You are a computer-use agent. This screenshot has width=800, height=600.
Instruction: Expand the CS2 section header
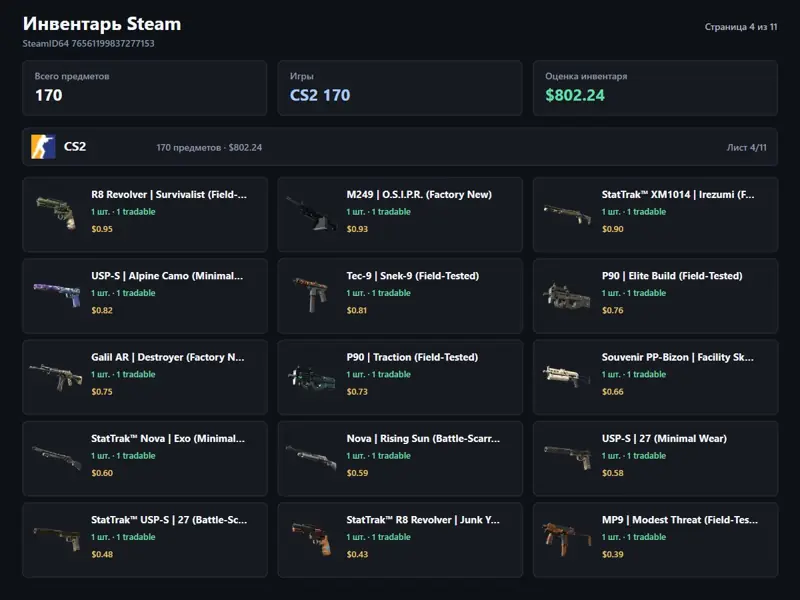pyautogui.click(x=400, y=147)
